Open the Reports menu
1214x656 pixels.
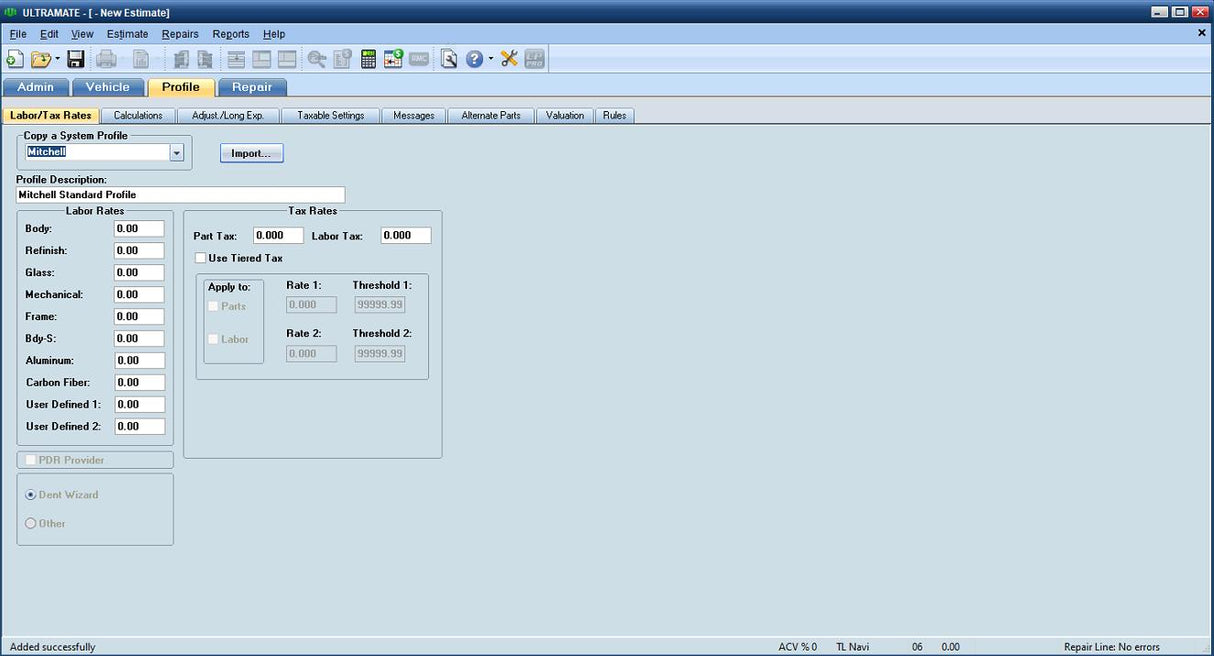(231, 33)
